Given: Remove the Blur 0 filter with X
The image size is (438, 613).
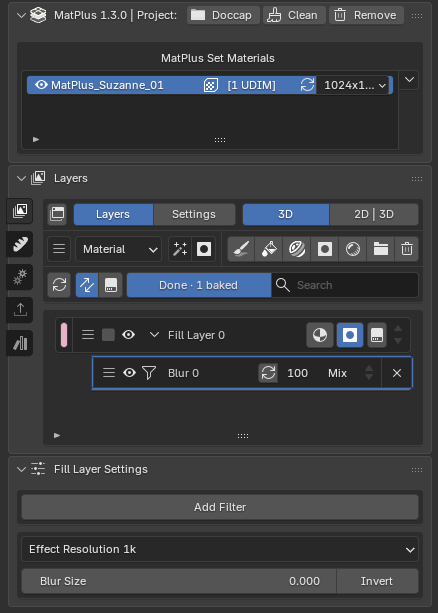Looking at the screenshot, I should point(397,373).
